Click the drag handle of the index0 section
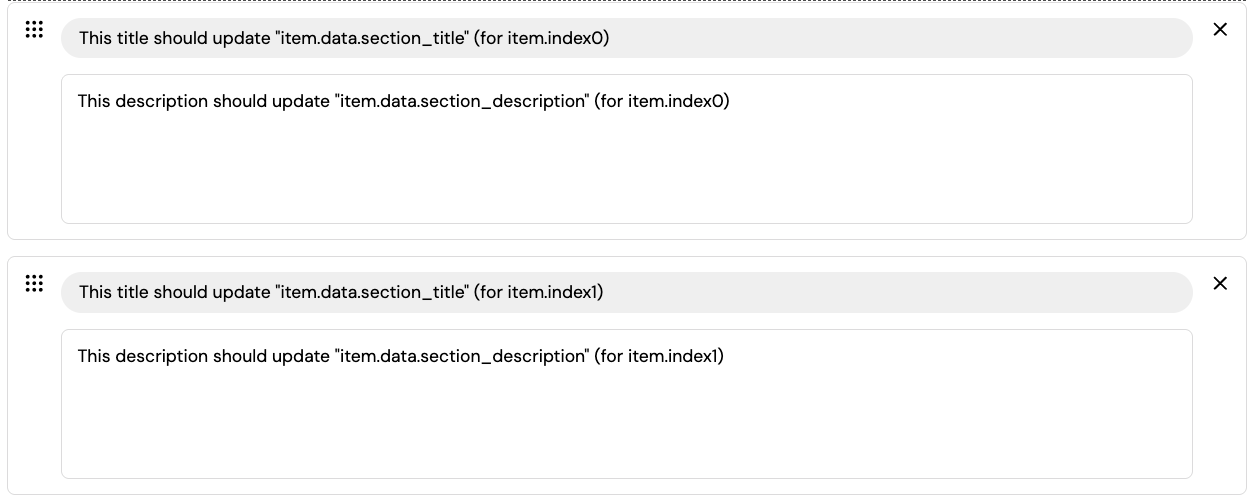The image size is (1253, 501). 34,30
